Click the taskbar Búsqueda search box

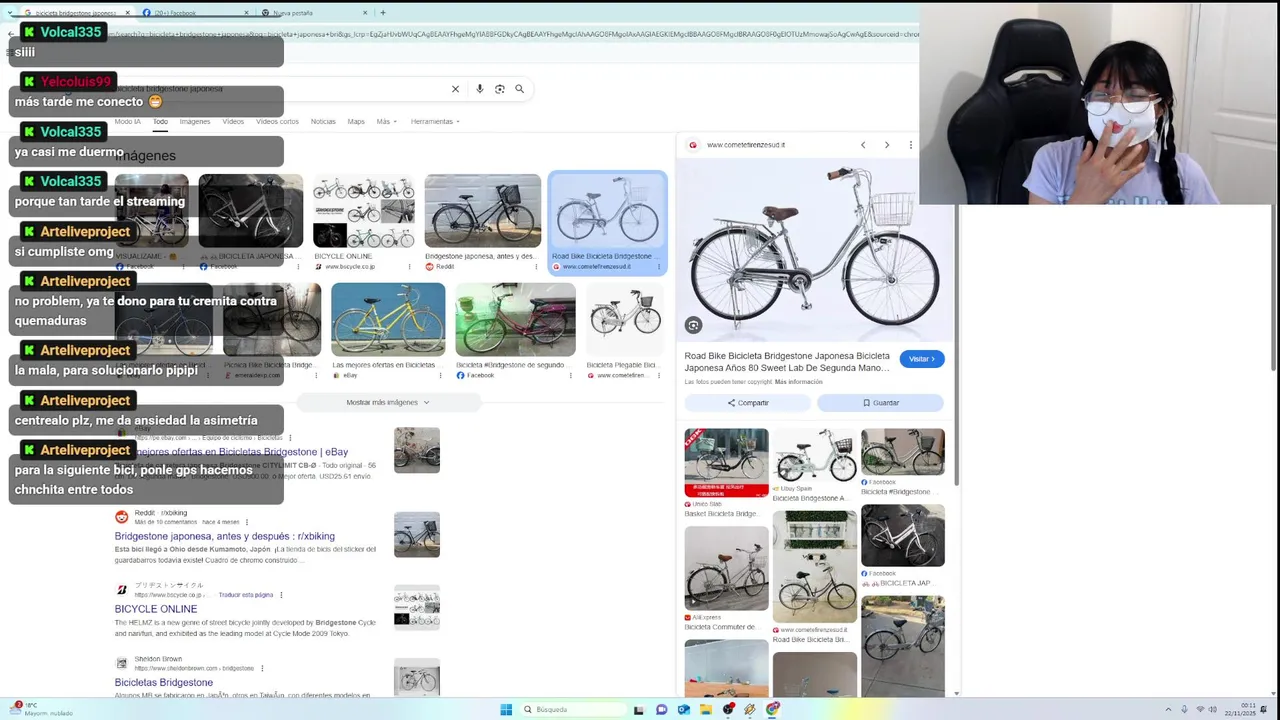(573, 709)
